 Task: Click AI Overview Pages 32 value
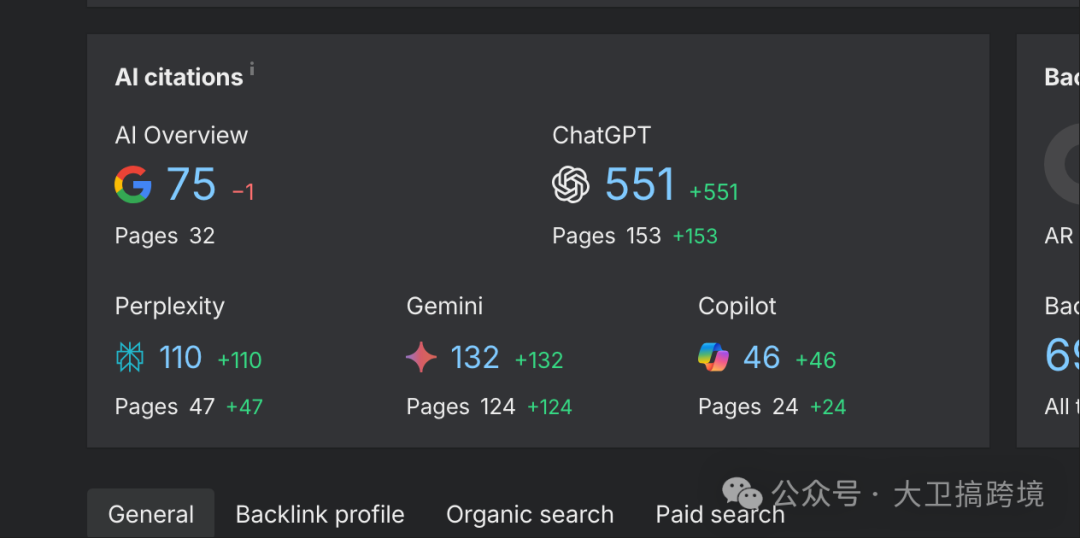pyautogui.click(x=202, y=236)
